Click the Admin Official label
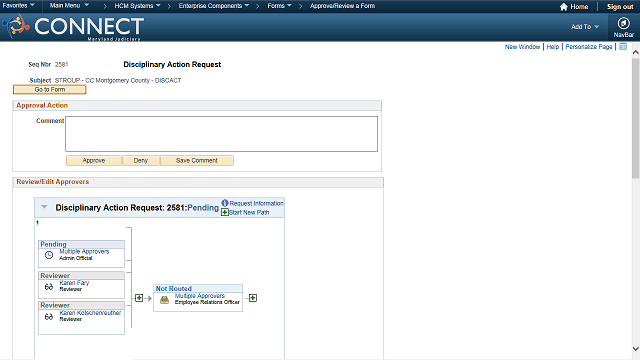The width and height of the screenshot is (640, 360). (x=76, y=258)
